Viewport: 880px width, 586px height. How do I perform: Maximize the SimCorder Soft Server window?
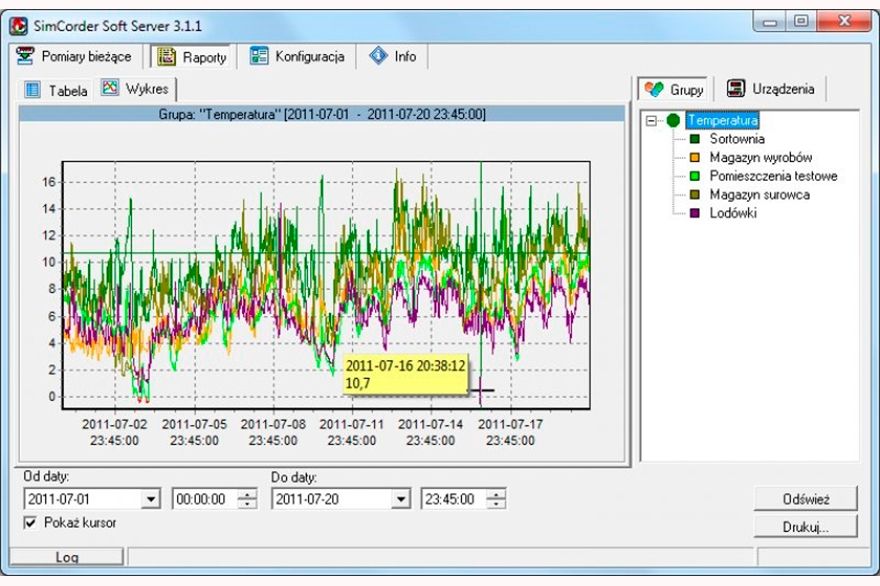coord(801,22)
